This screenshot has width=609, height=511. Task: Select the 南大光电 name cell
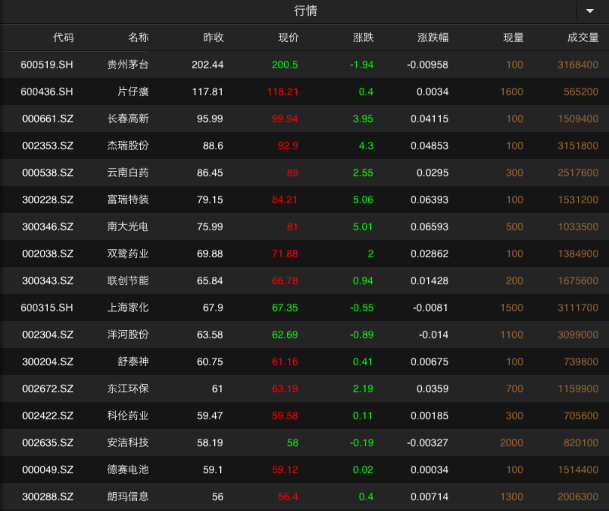click(x=128, y=226)
